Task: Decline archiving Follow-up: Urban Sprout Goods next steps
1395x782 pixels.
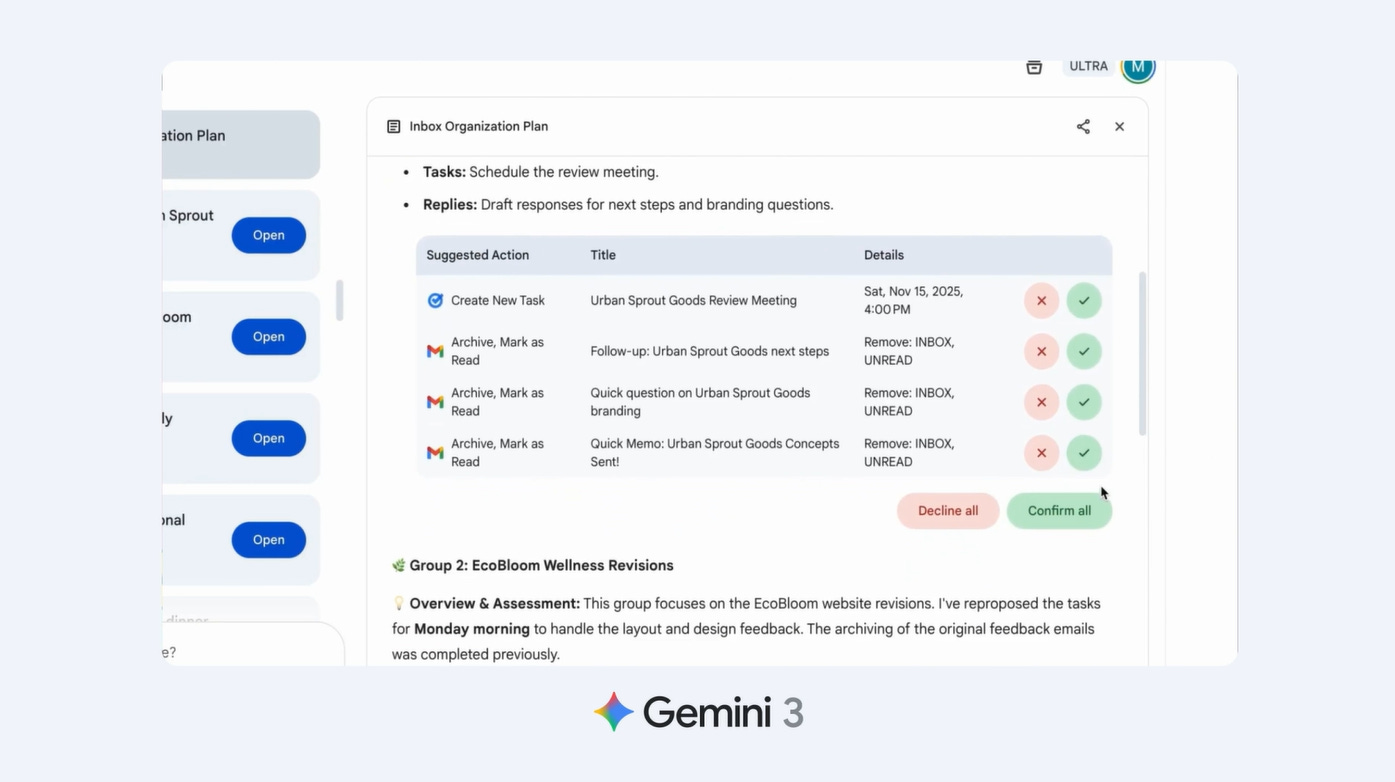Action: [1041, 351]
